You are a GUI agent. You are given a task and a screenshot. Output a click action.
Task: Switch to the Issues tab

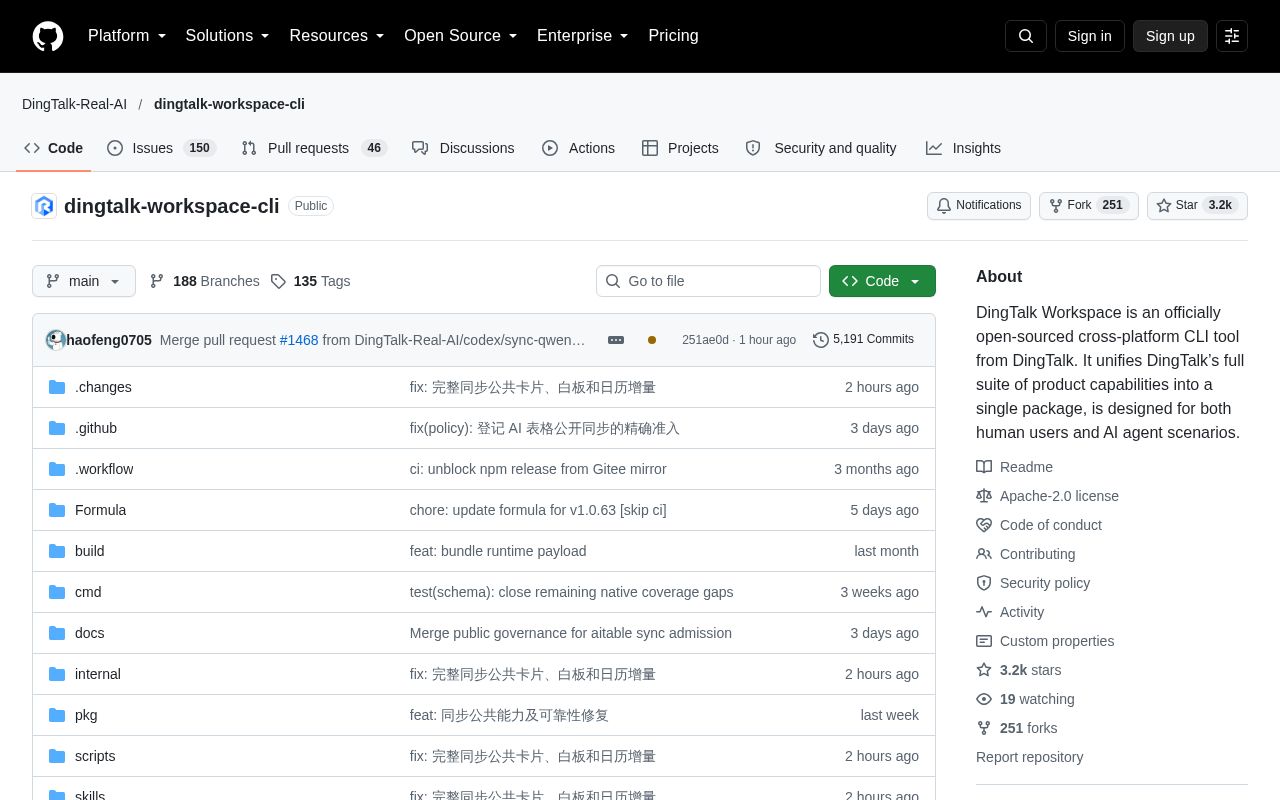click(161, 148)
